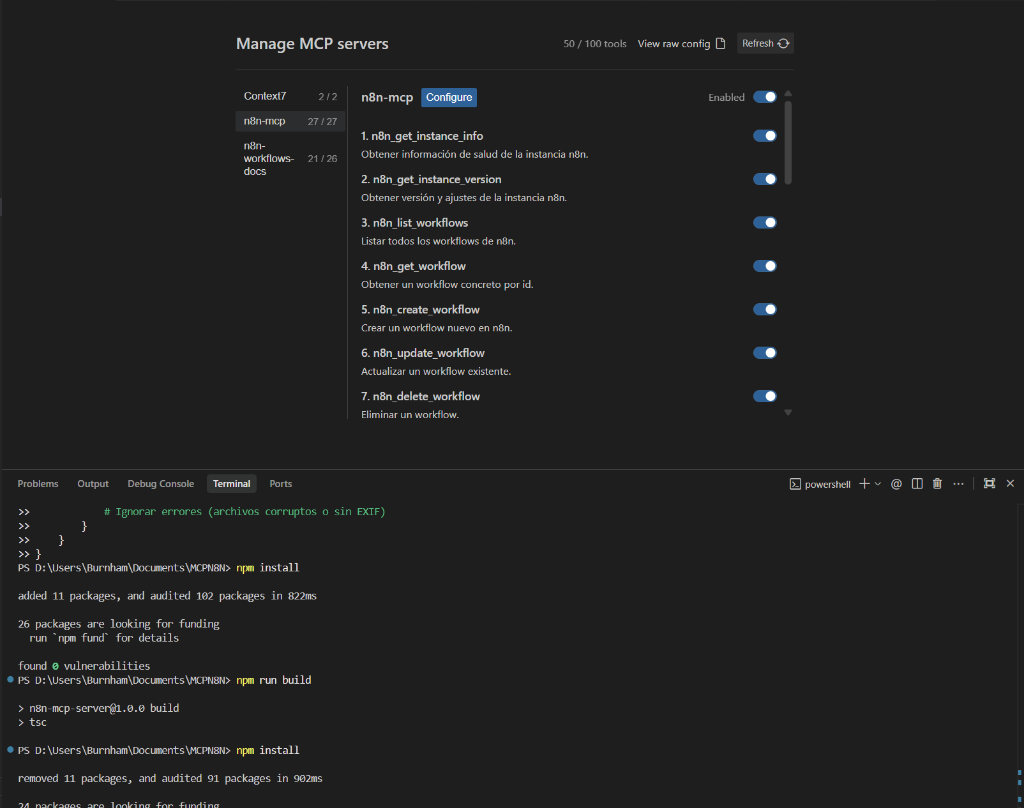
Task: Switch off n8n_create_workflow tool
Action: coord(765,310)
